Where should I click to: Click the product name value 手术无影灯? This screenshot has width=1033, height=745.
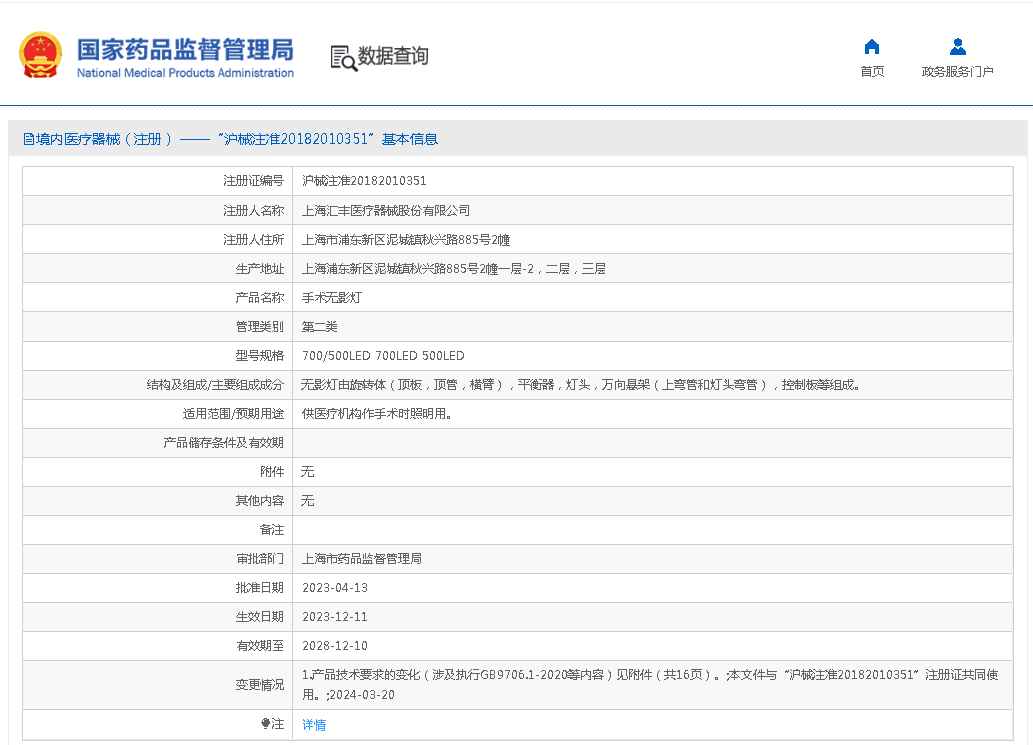[331, 298]
